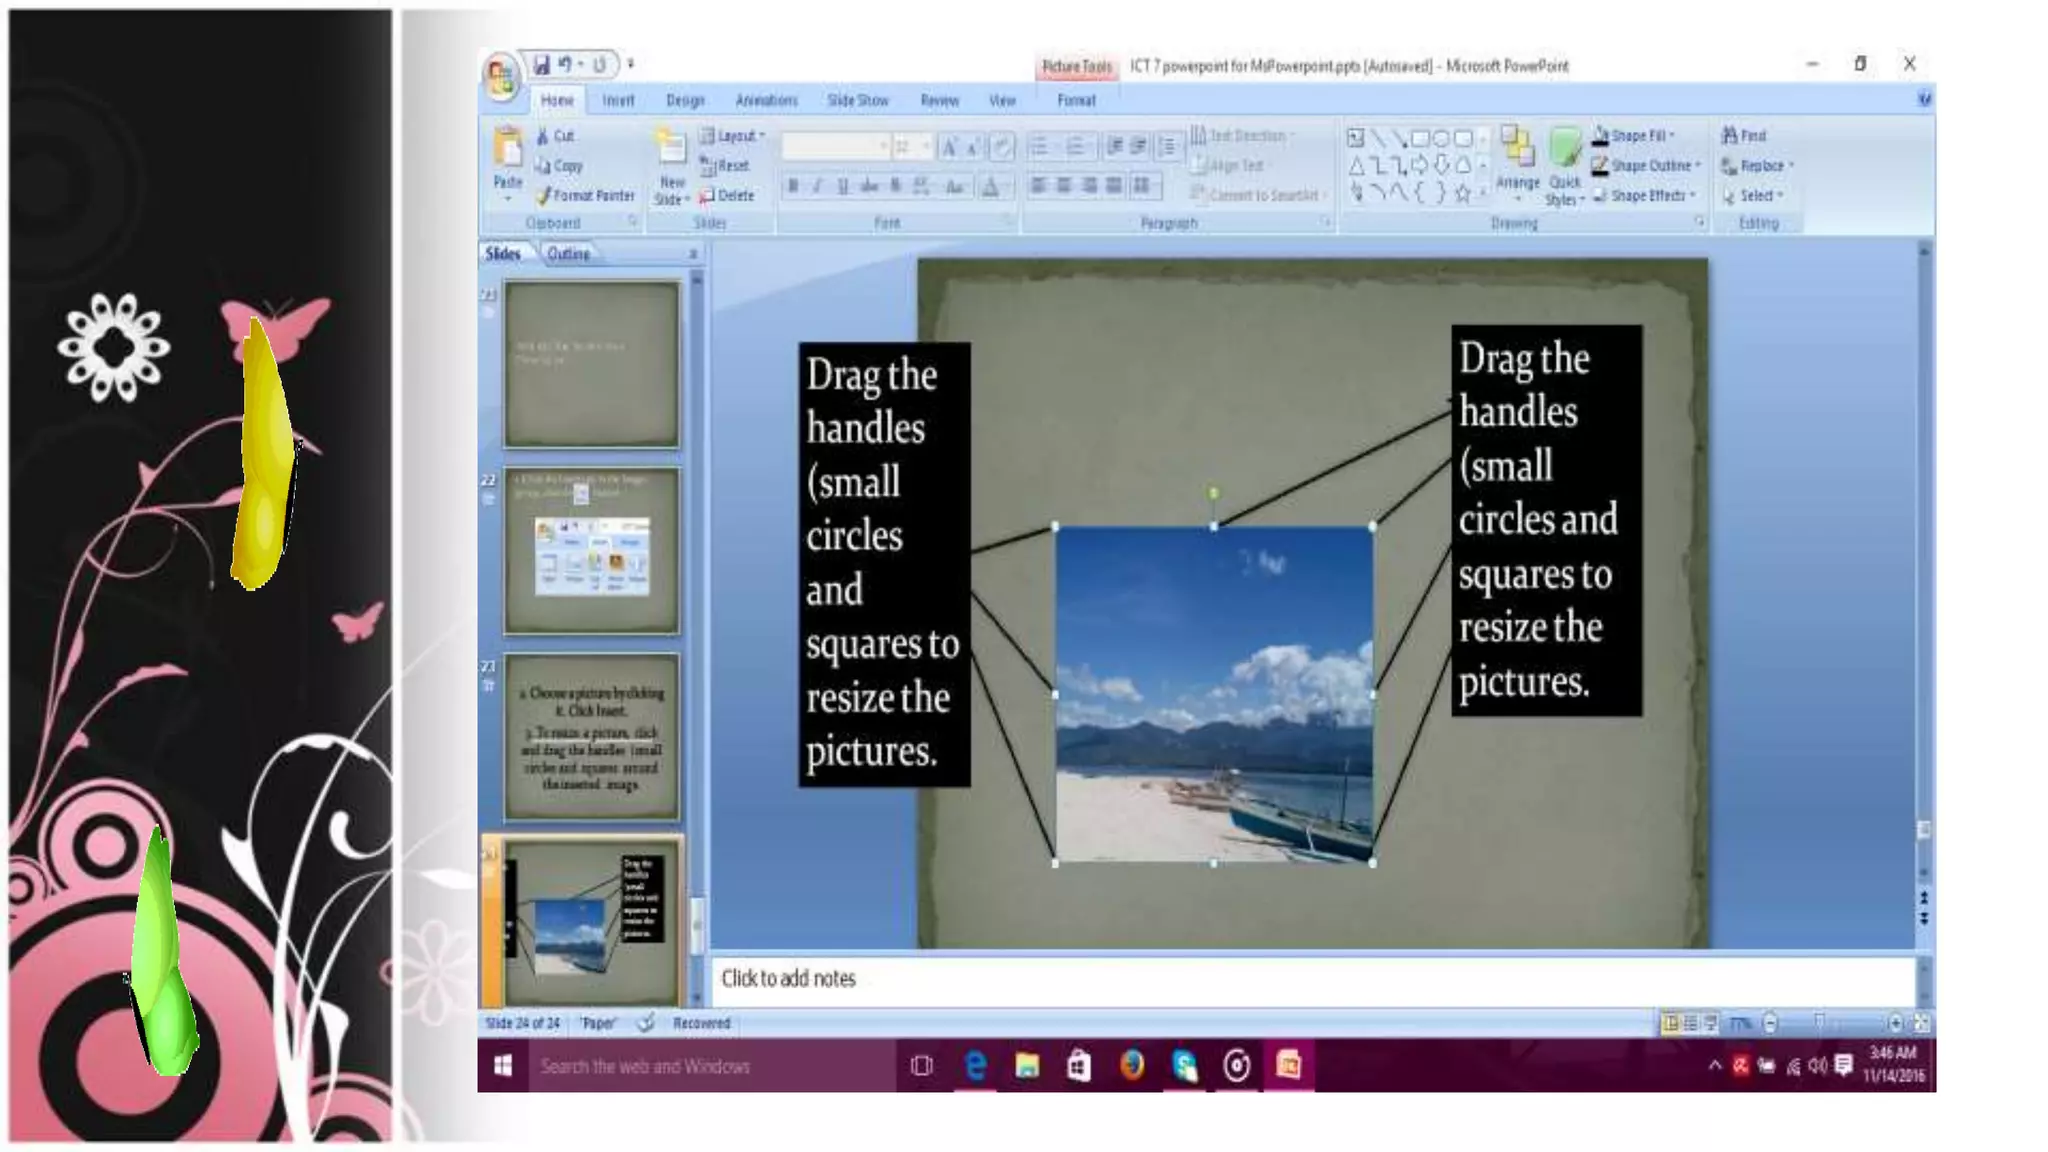Click the Paste clipboard icon

[x=508, y=148]
